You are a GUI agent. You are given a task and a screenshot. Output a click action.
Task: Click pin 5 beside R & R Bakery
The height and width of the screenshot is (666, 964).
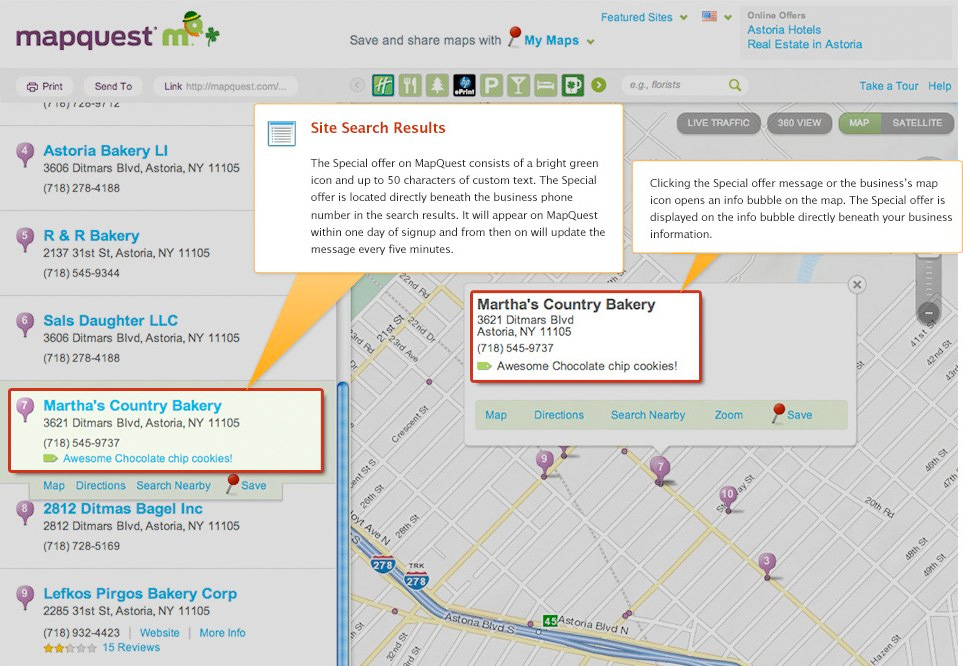25,239
